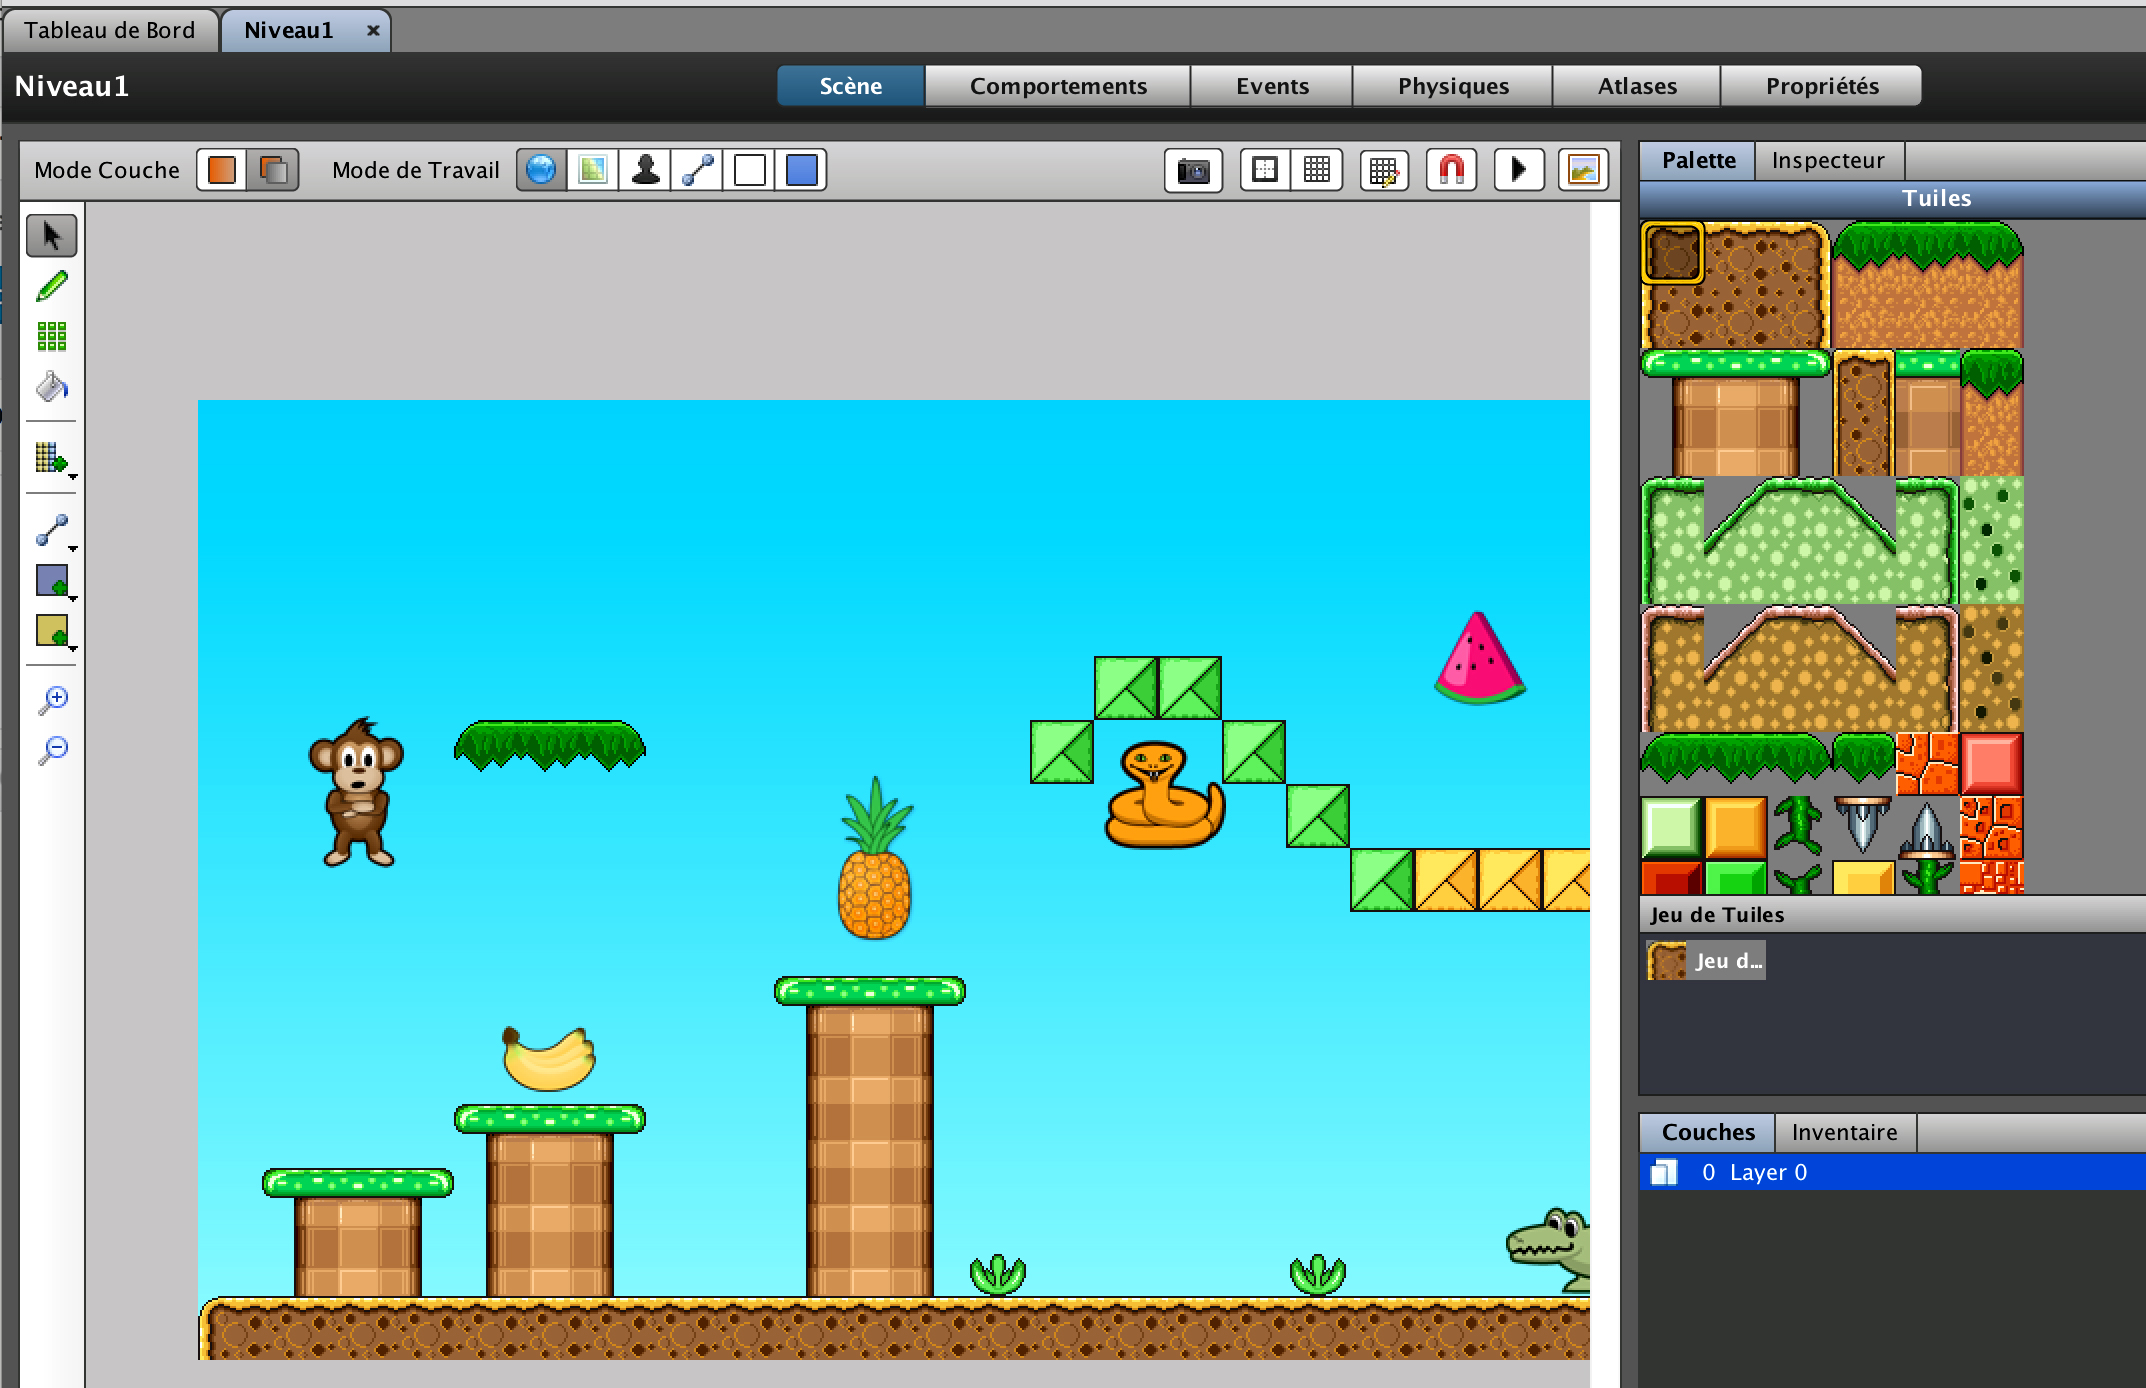Select the paint bucket fill tool
The width and height of the screenshot is (2146, 1388).
52,387
